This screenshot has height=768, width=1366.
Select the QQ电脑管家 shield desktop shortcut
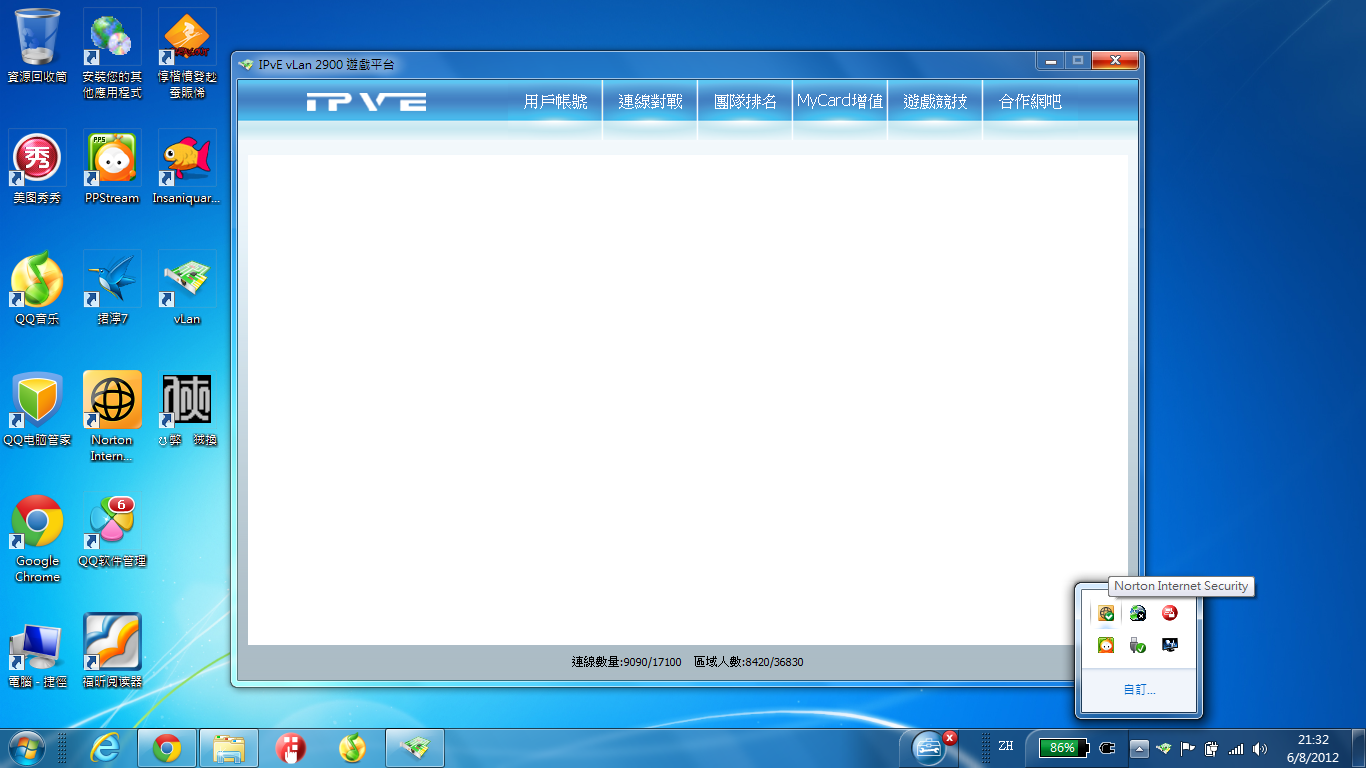pos(37,410)
